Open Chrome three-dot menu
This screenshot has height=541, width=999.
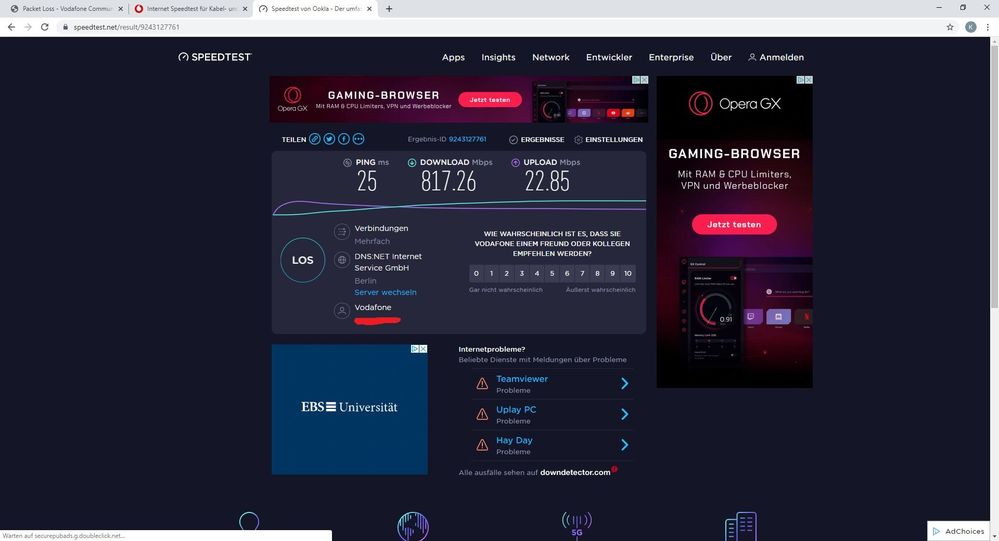coord(988,27)
